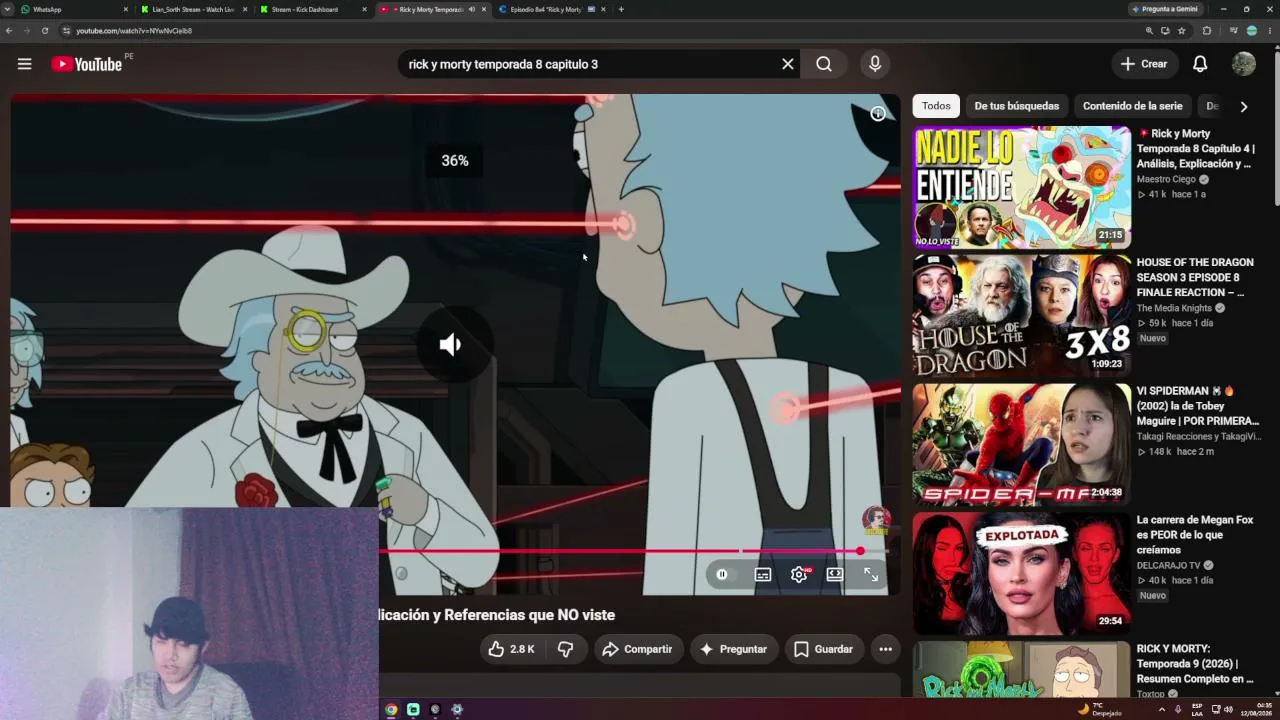Toggle subtitles in the player

(x=762, y=574)
